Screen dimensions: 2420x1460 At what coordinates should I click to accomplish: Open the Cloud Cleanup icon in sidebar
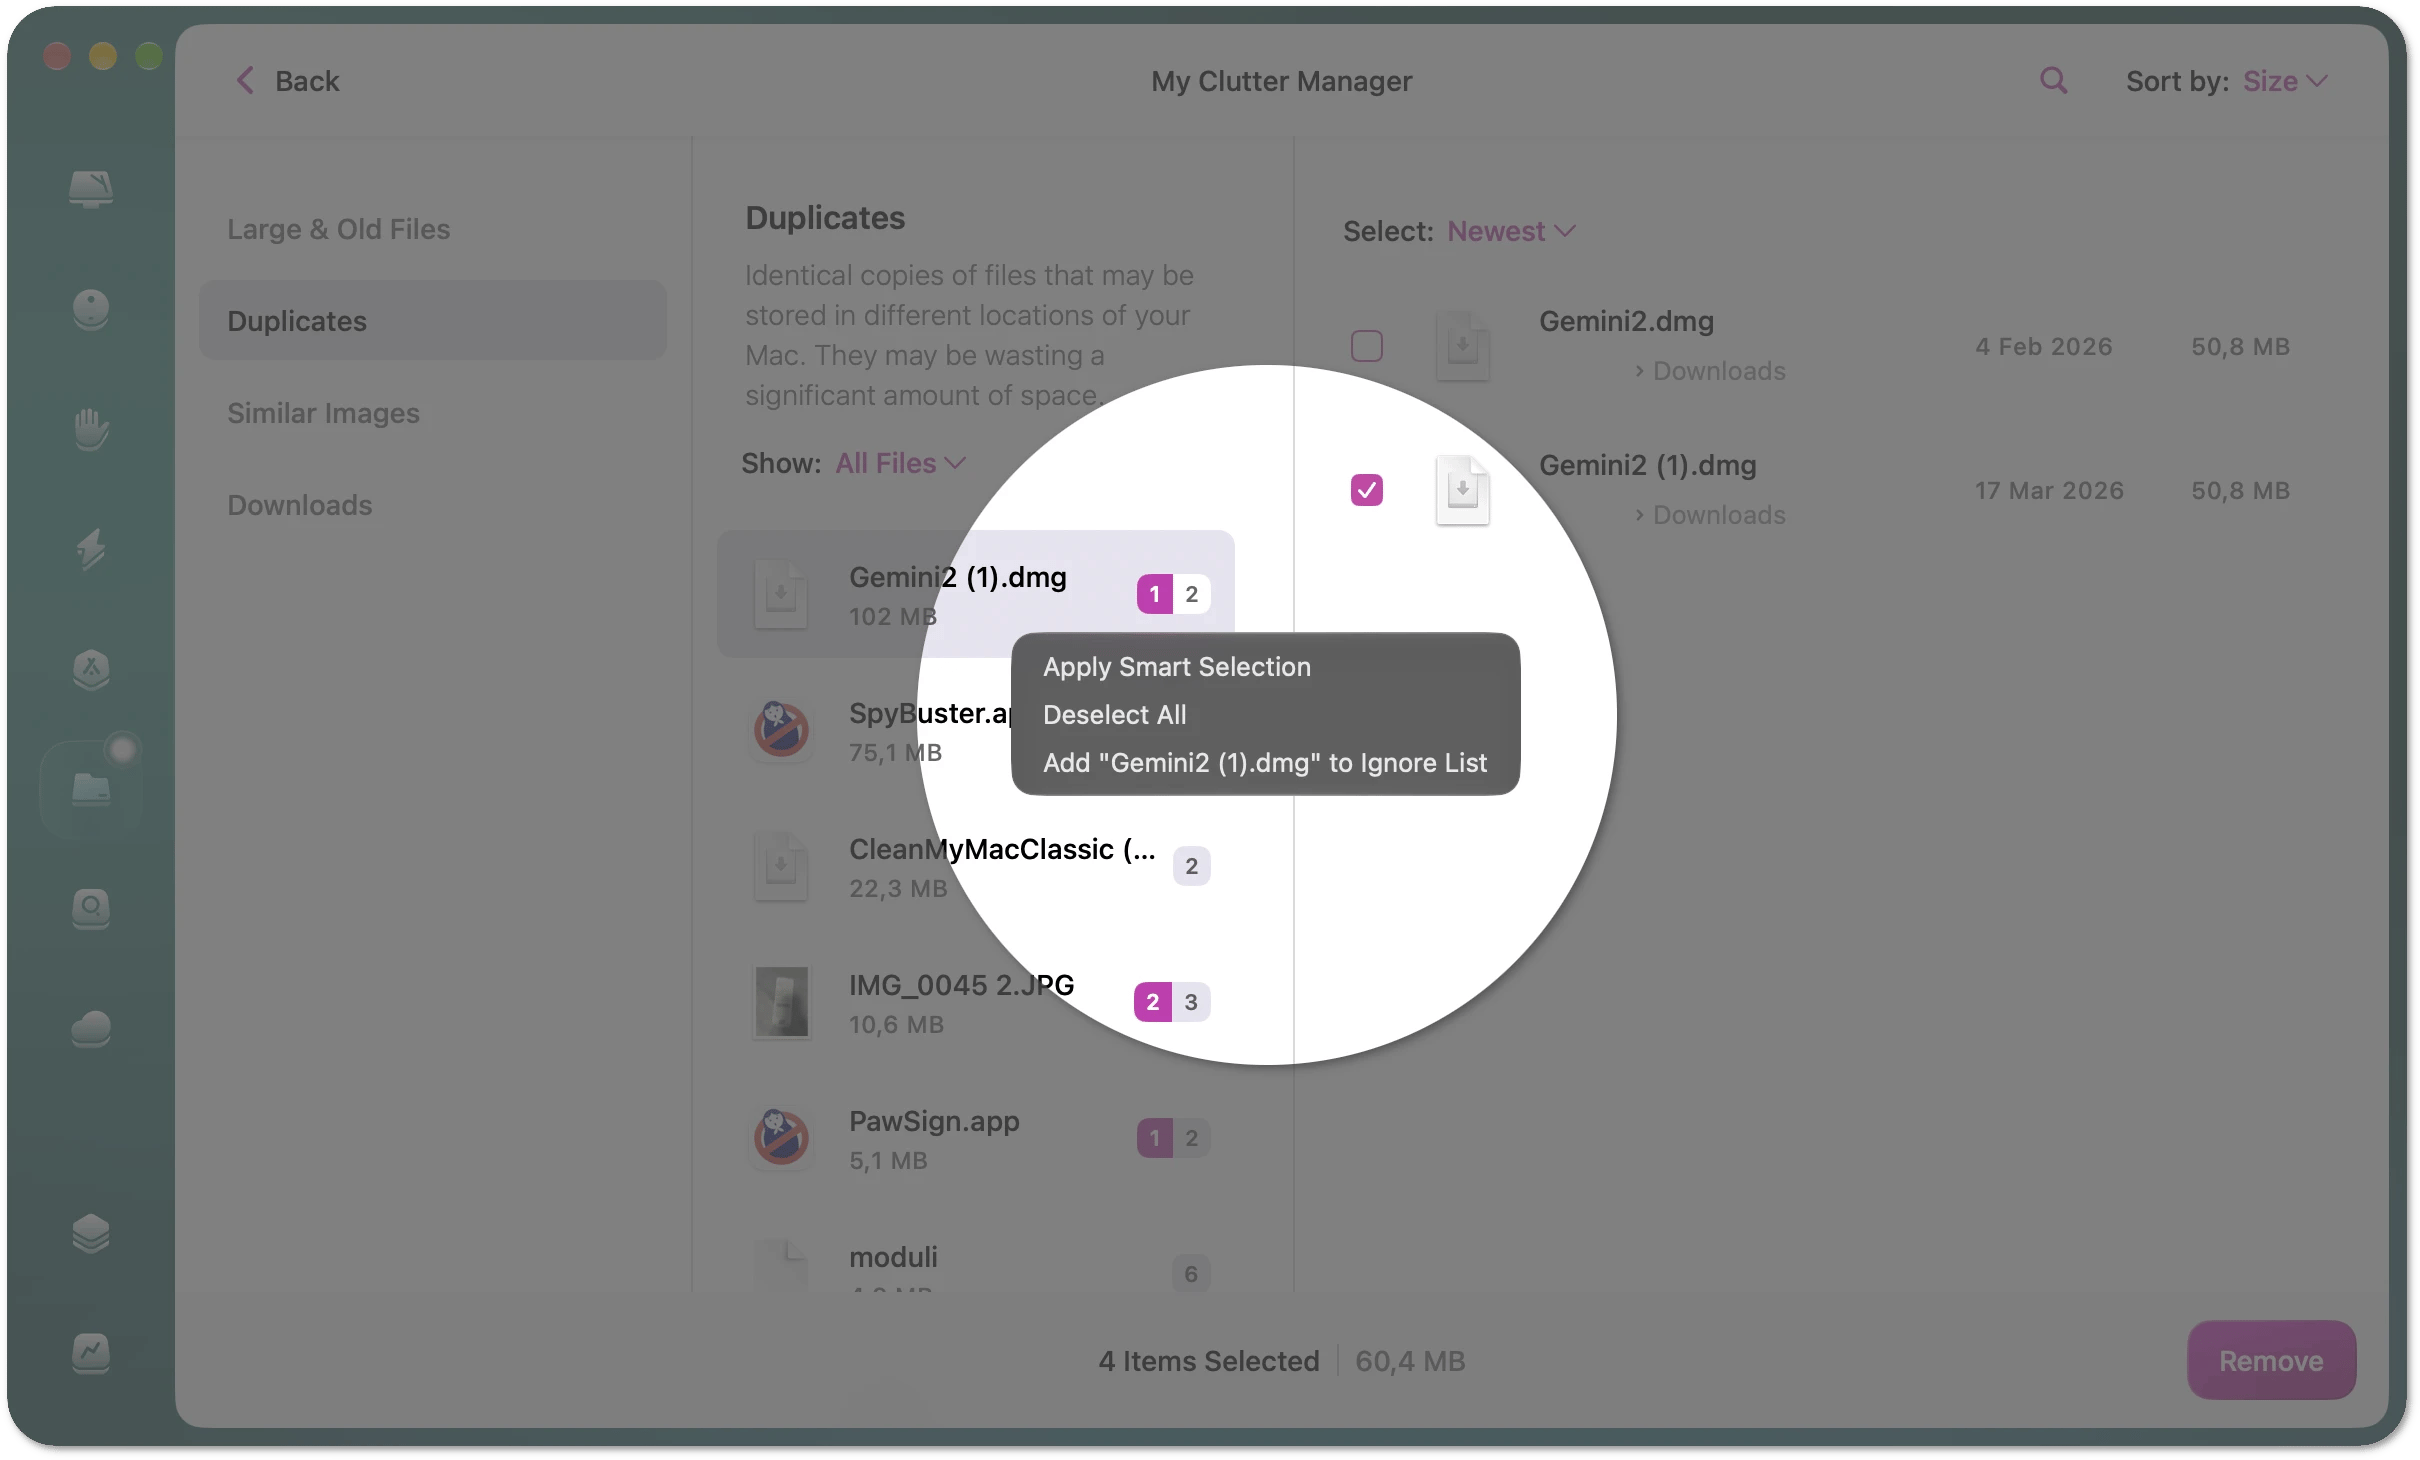pos(91,1029)
